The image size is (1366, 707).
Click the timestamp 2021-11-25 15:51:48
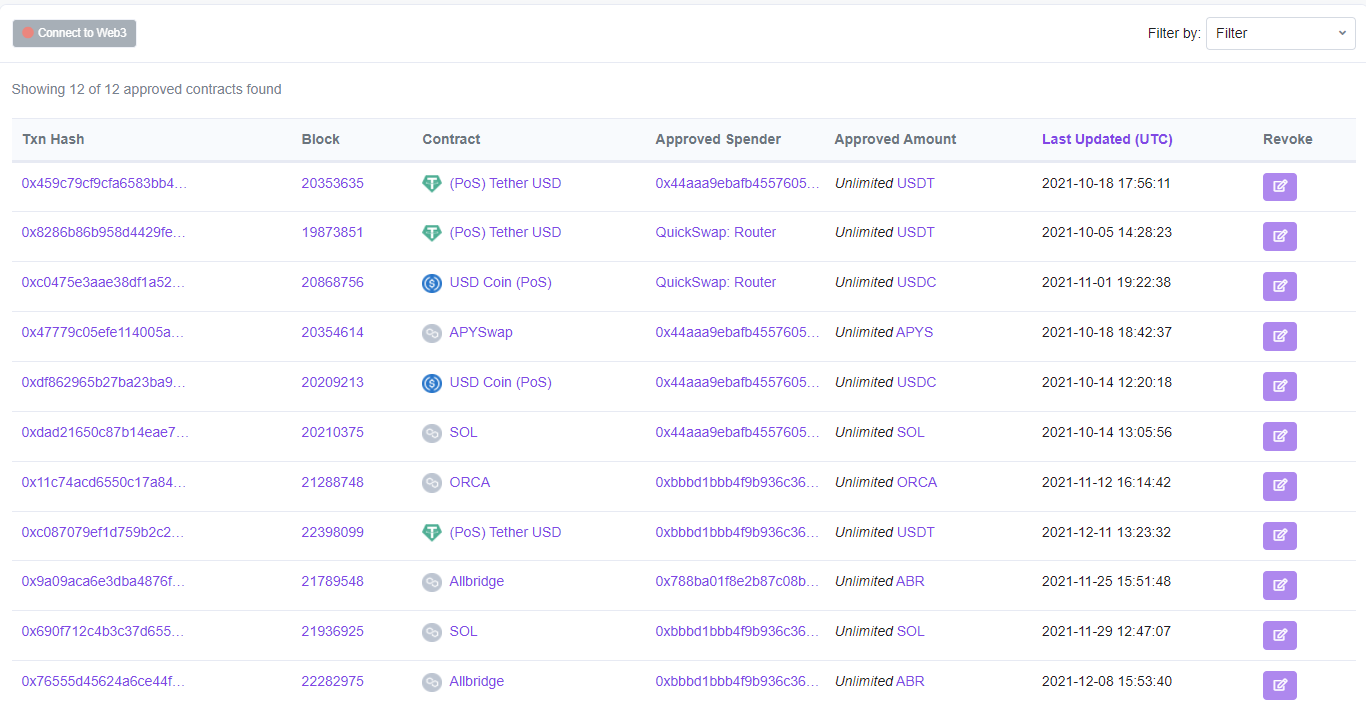1107,581
